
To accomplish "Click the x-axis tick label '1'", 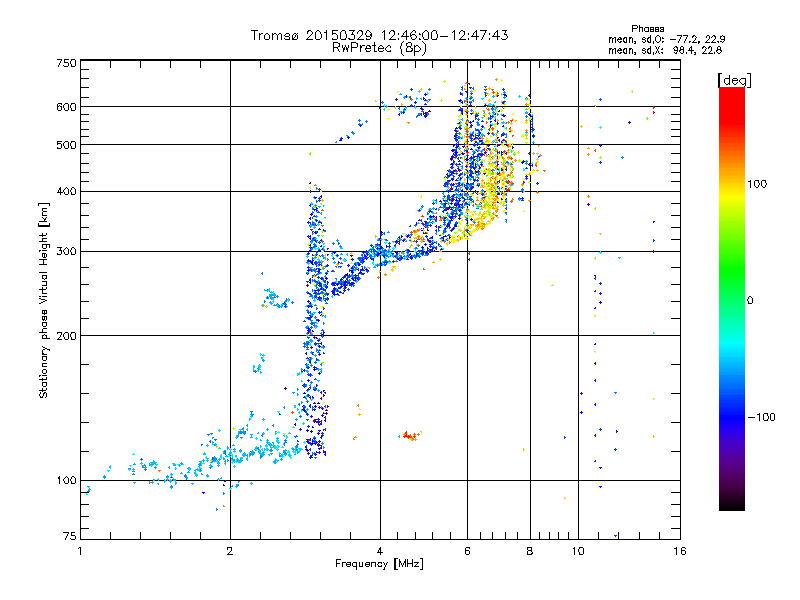I will (80, 551).
